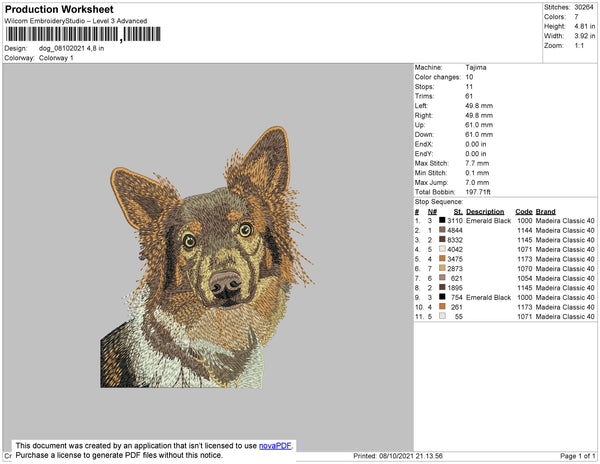Click the tan swatch beside 2873 stitches
Screen dimensions: 600x464
point(442,268)
